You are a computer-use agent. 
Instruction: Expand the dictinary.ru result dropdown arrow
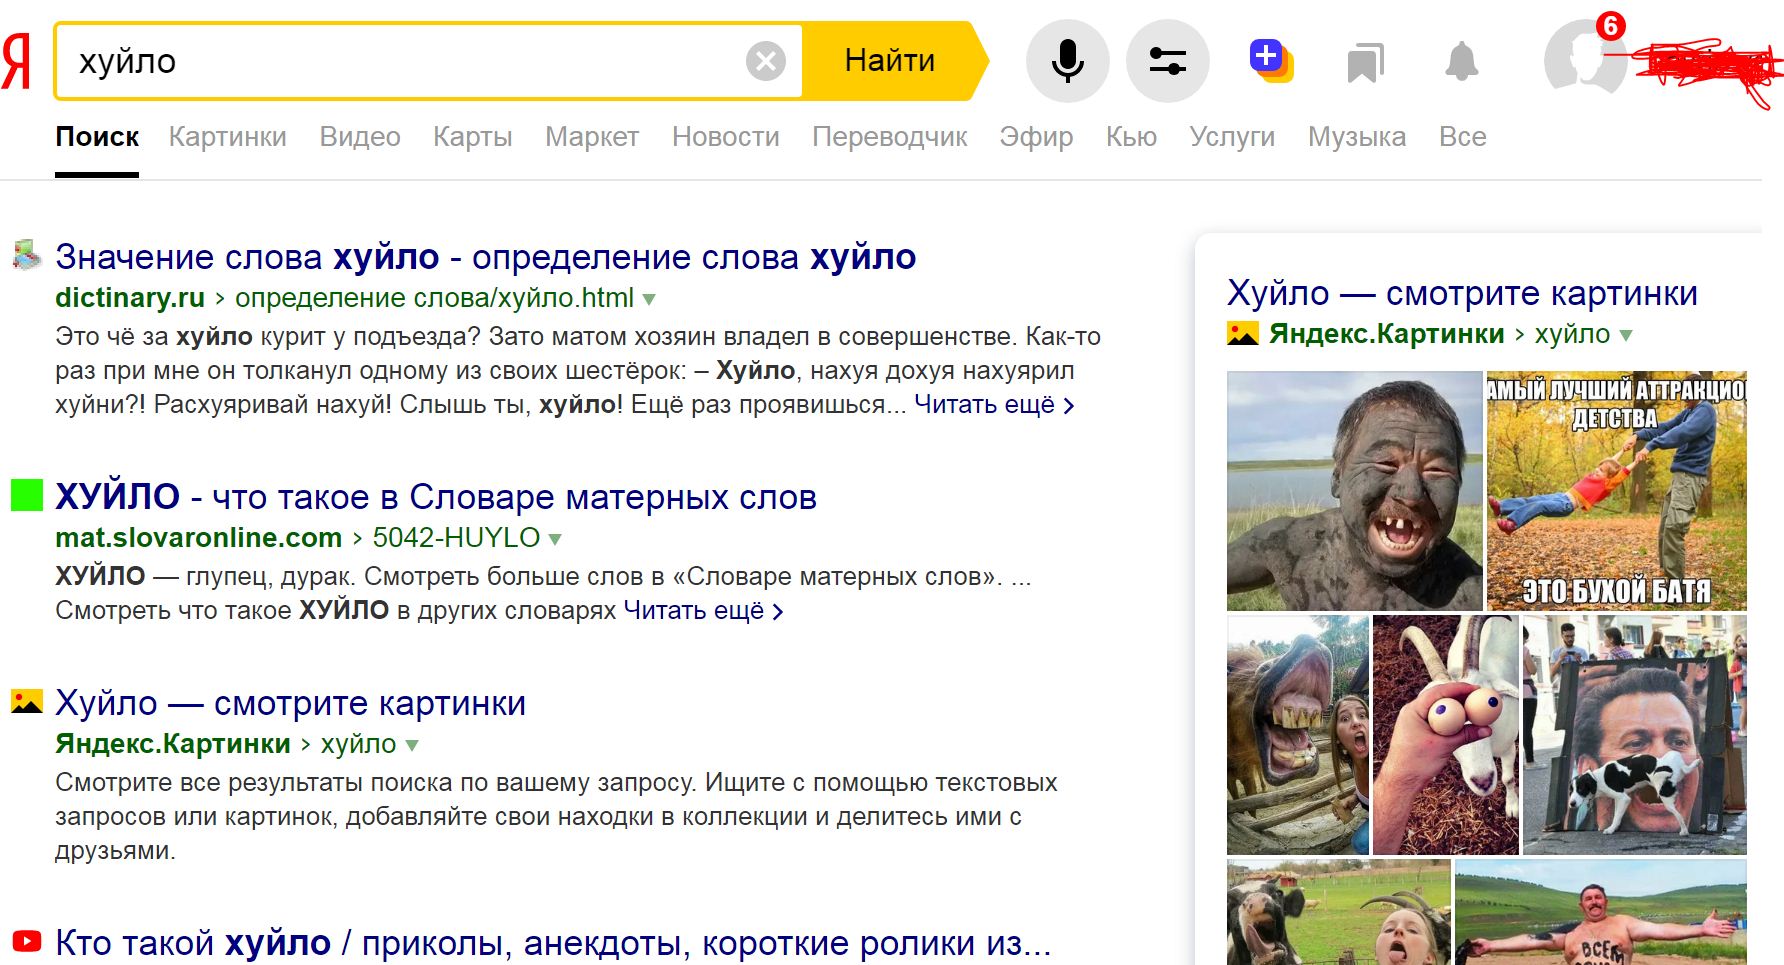click(649, 299)
